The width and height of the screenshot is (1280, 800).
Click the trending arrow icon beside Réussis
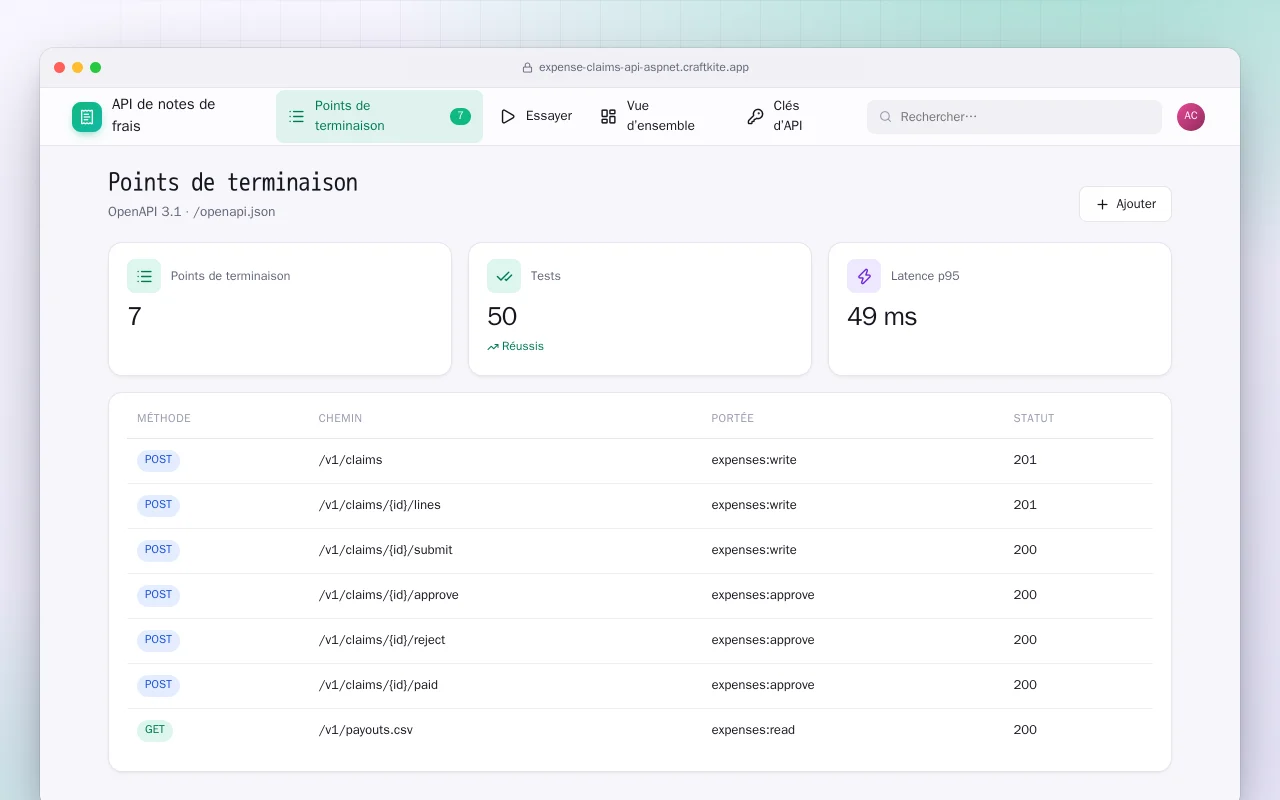pyautogui.click(x=493, y=347)
